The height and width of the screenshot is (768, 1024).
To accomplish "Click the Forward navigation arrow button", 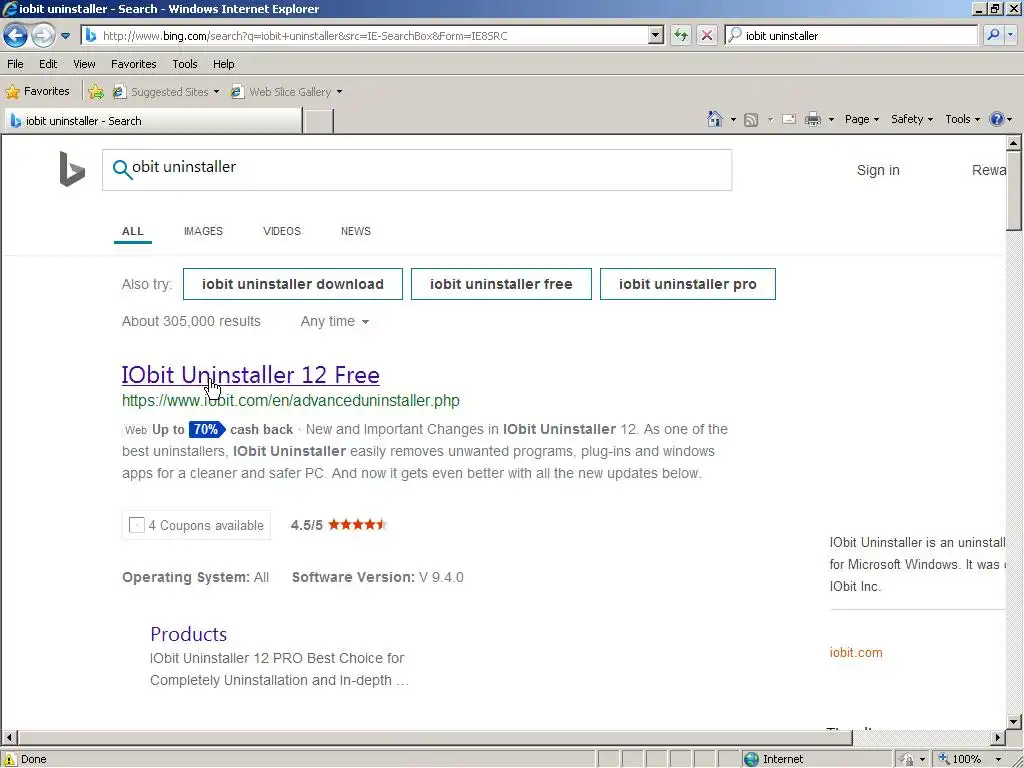I will [x=43, y=35].
